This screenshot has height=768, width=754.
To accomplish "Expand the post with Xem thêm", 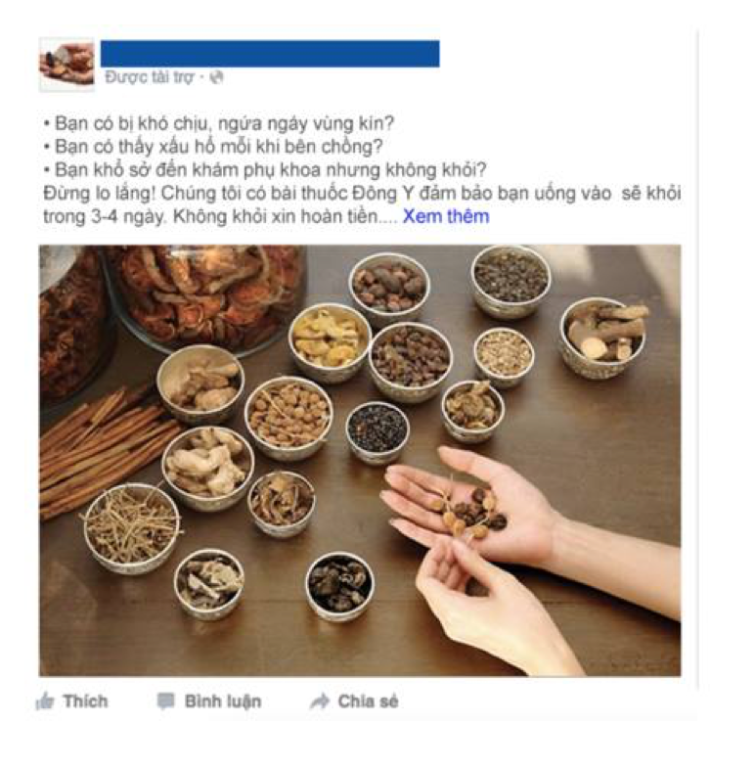I will tap(446, 216).
